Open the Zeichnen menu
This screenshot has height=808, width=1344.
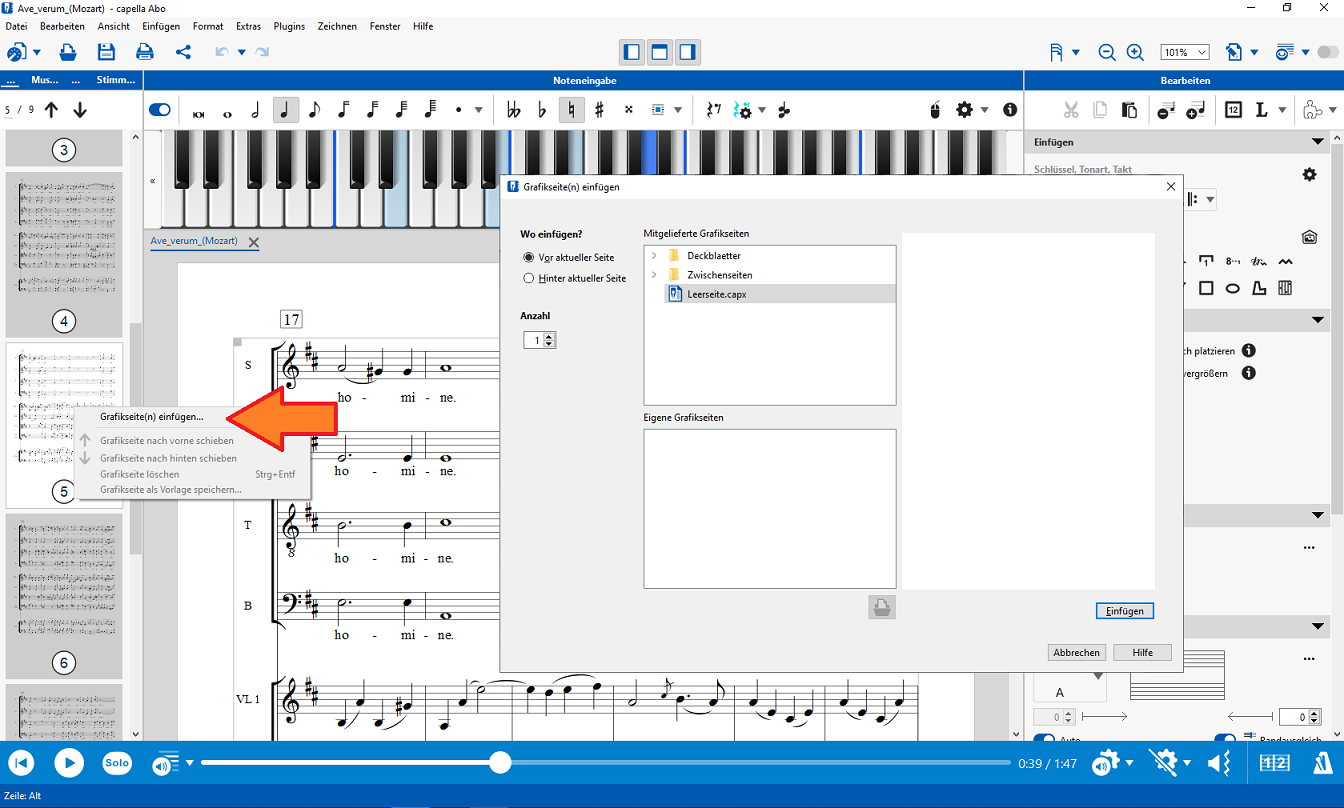coord(337,26)
